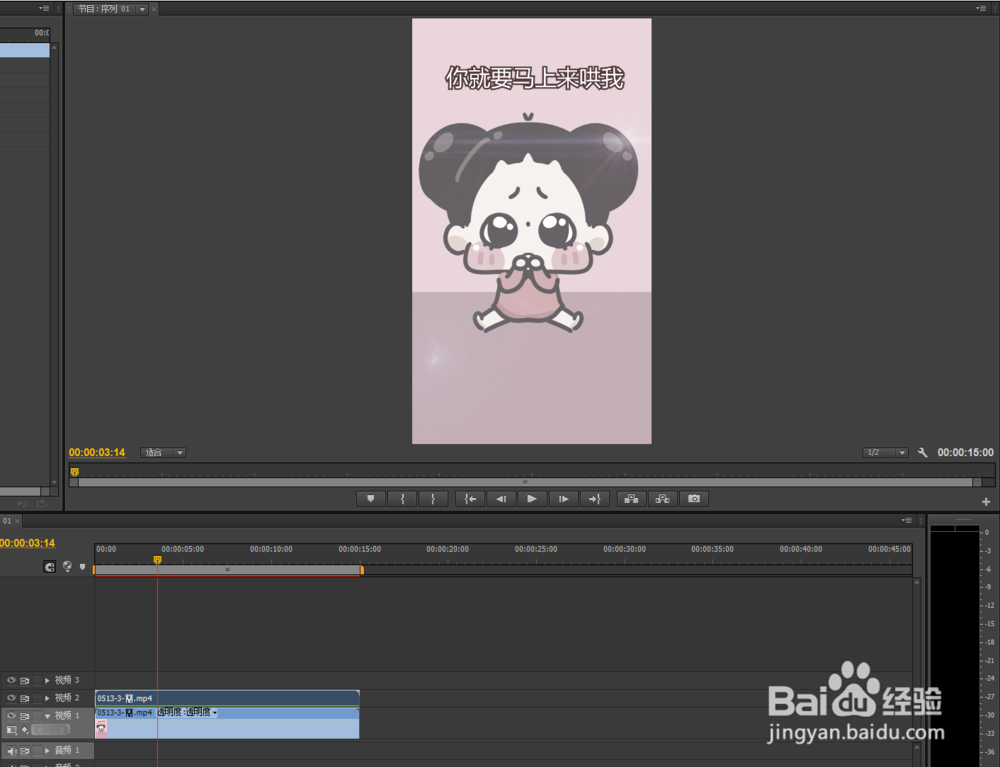Click the 00:00:20:00 mark on ruler
The image size is (1000, 767).
[x=447, y=549]
